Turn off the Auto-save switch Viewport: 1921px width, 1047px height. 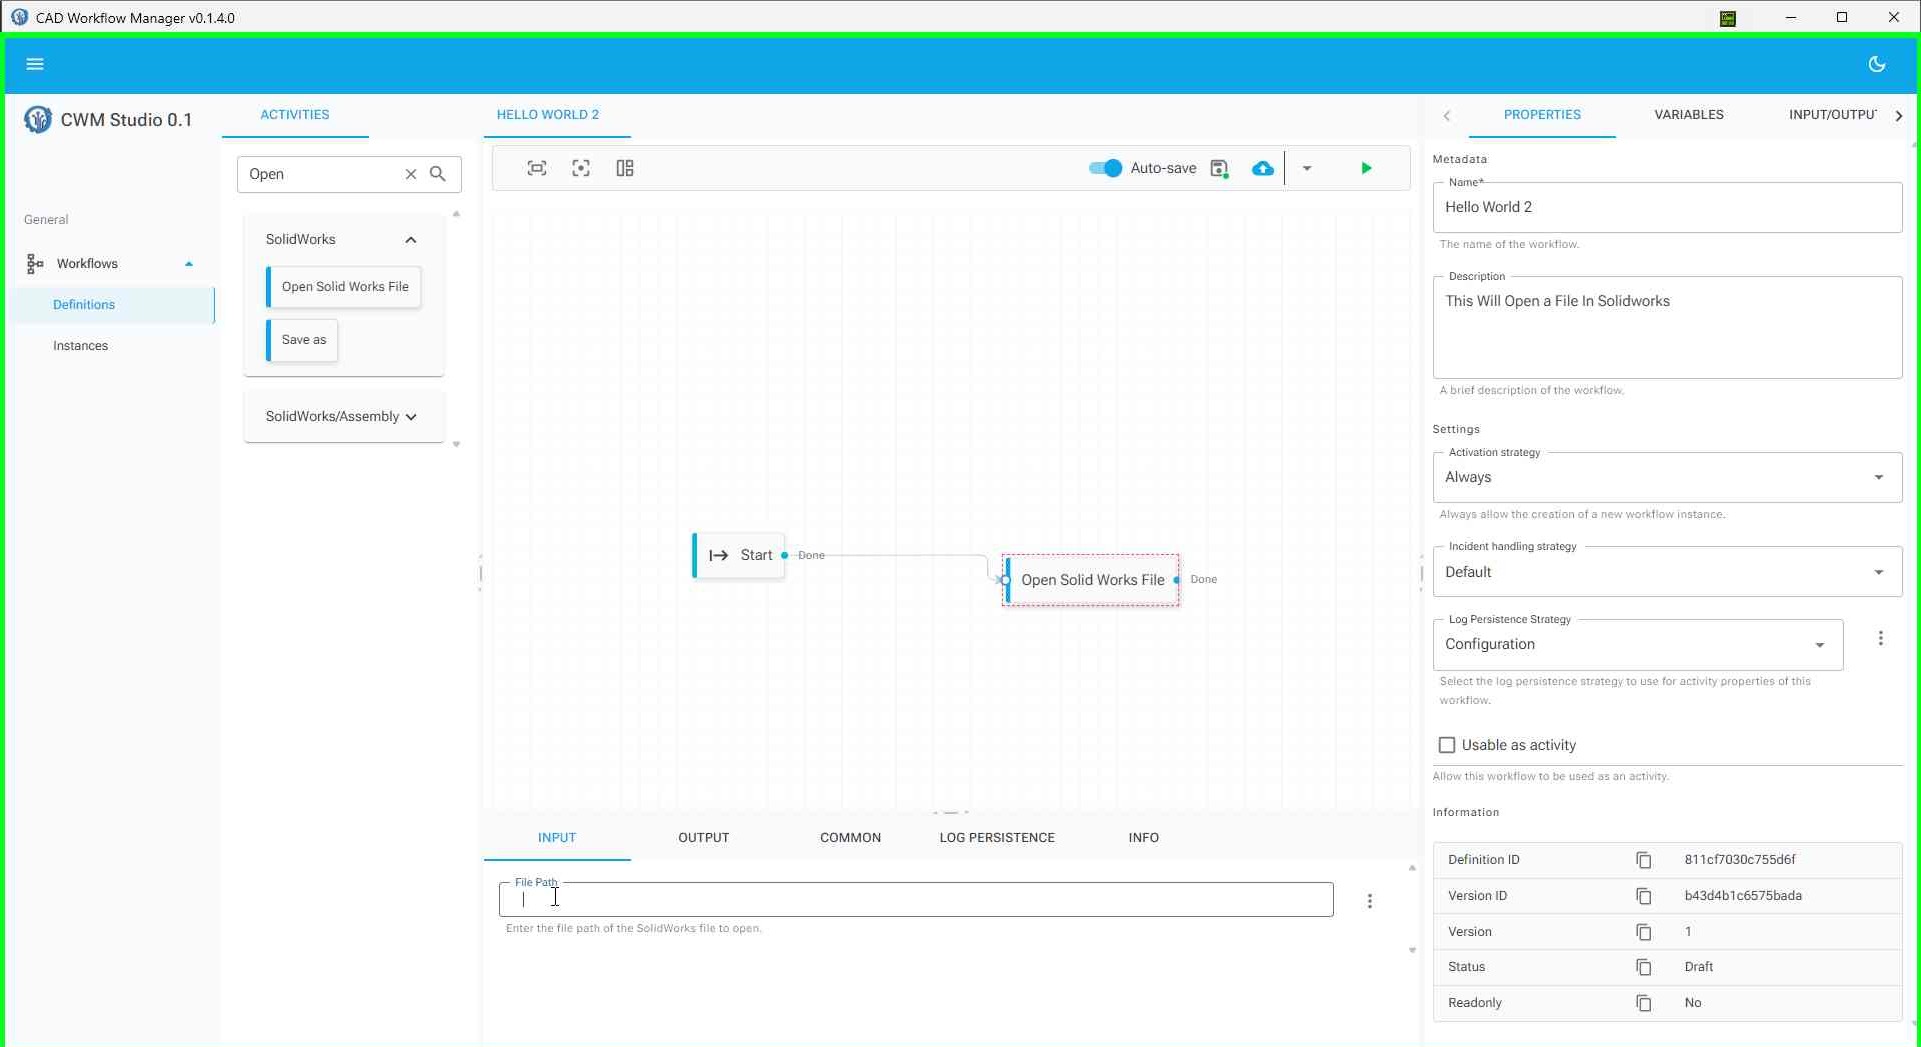(x=1105, y=168)
